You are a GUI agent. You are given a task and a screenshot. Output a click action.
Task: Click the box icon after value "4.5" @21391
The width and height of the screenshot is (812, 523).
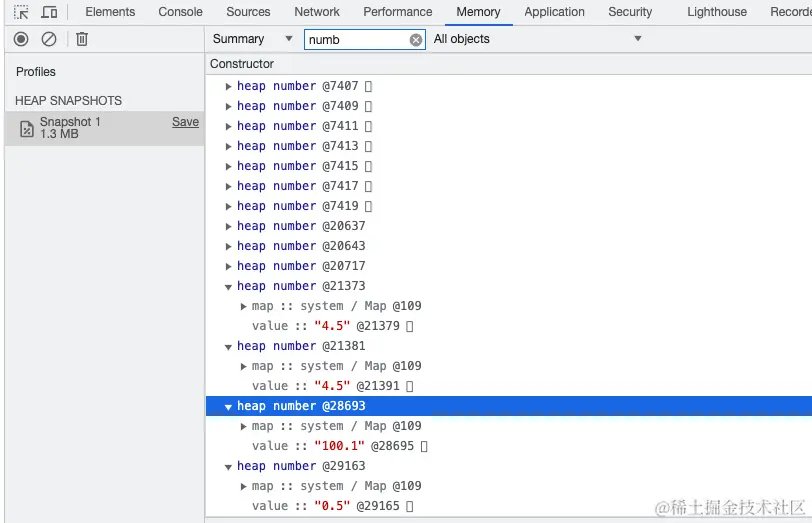tap(410, 387)
